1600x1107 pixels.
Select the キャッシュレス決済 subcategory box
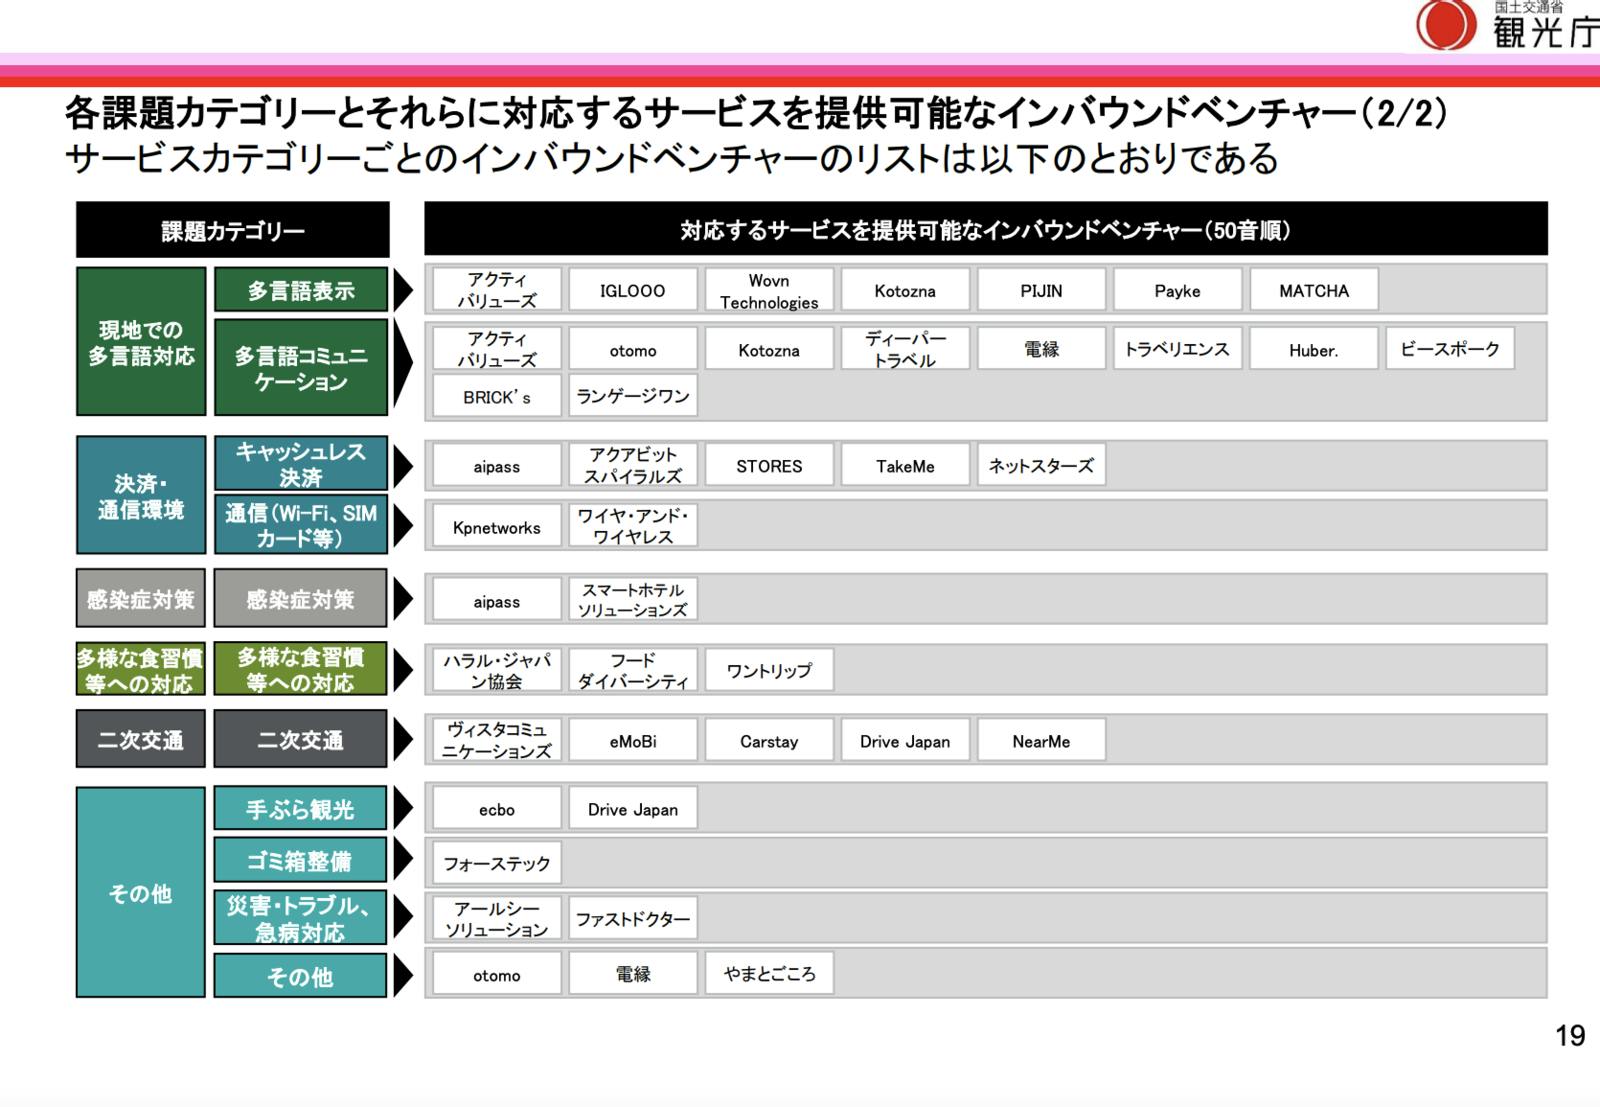click(x=301, y=464)
